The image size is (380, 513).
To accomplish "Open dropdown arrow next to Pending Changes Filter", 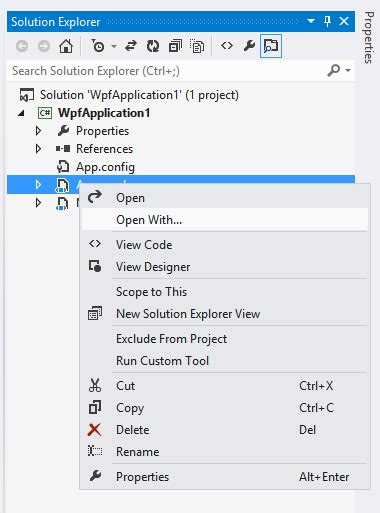I will (114, 46).
